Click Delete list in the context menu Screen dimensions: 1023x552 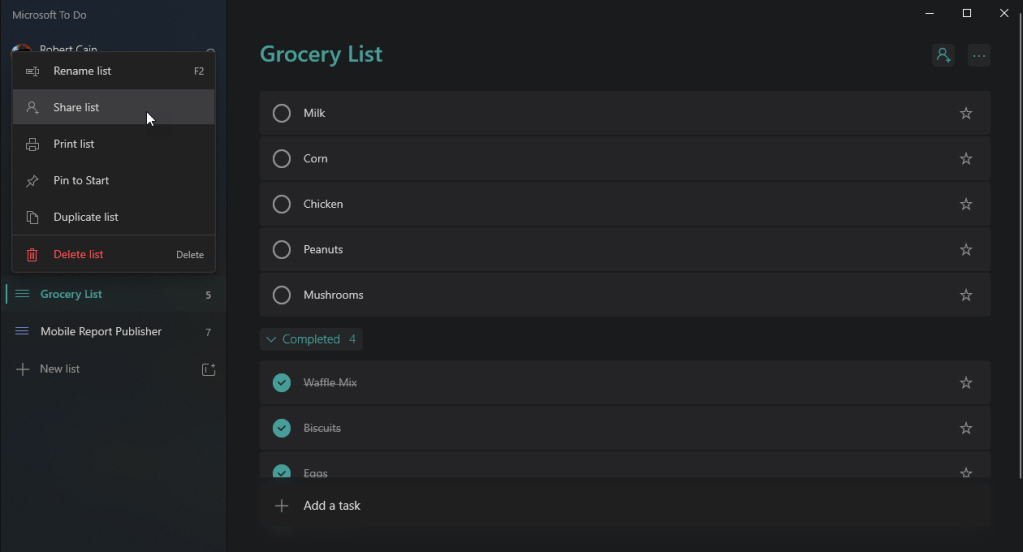[78, 255]
